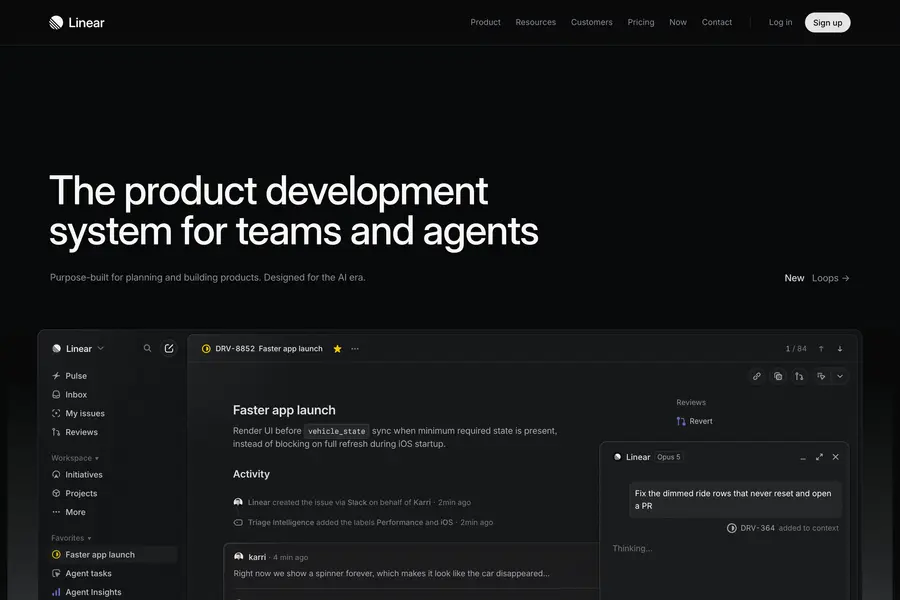900x600 pixels.
Task: Click the Log in link
Action: [780, 22]
